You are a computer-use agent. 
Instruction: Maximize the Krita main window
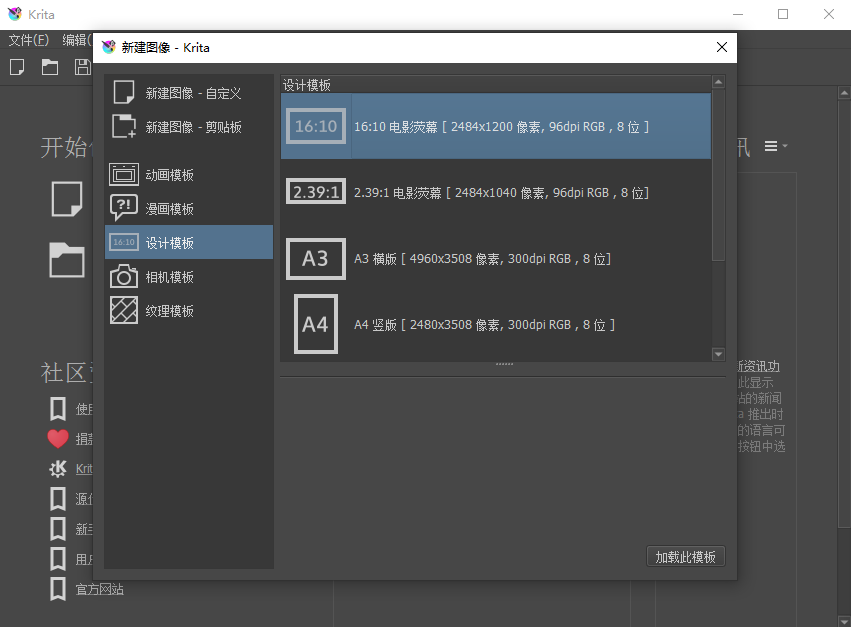click(783, 14)
